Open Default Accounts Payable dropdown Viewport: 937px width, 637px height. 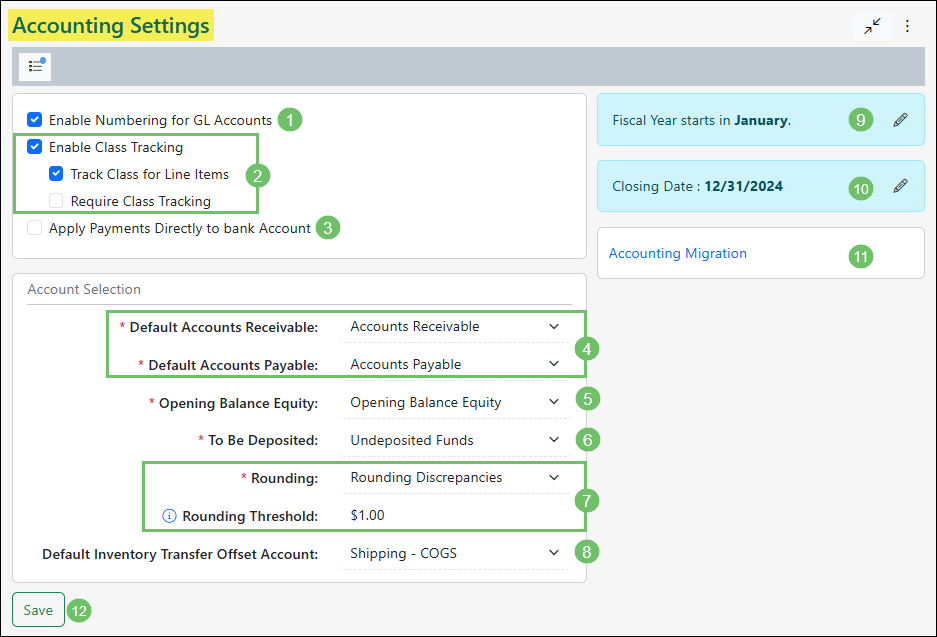455,365
